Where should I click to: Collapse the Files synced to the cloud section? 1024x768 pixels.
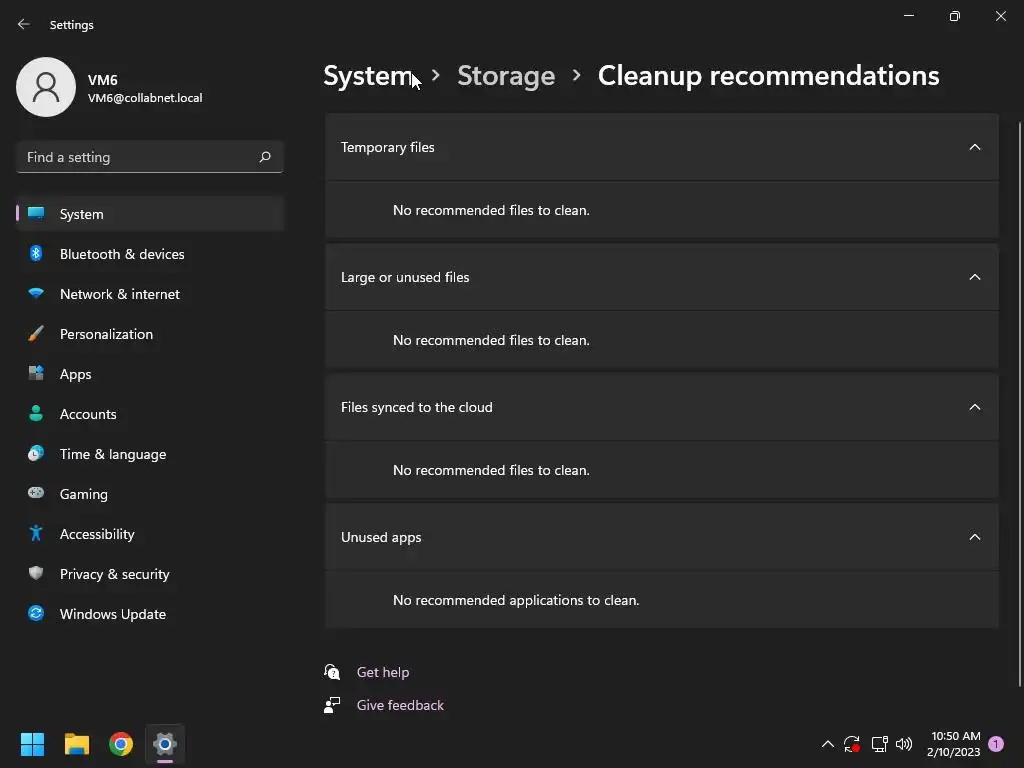click(x=974, y=407)
